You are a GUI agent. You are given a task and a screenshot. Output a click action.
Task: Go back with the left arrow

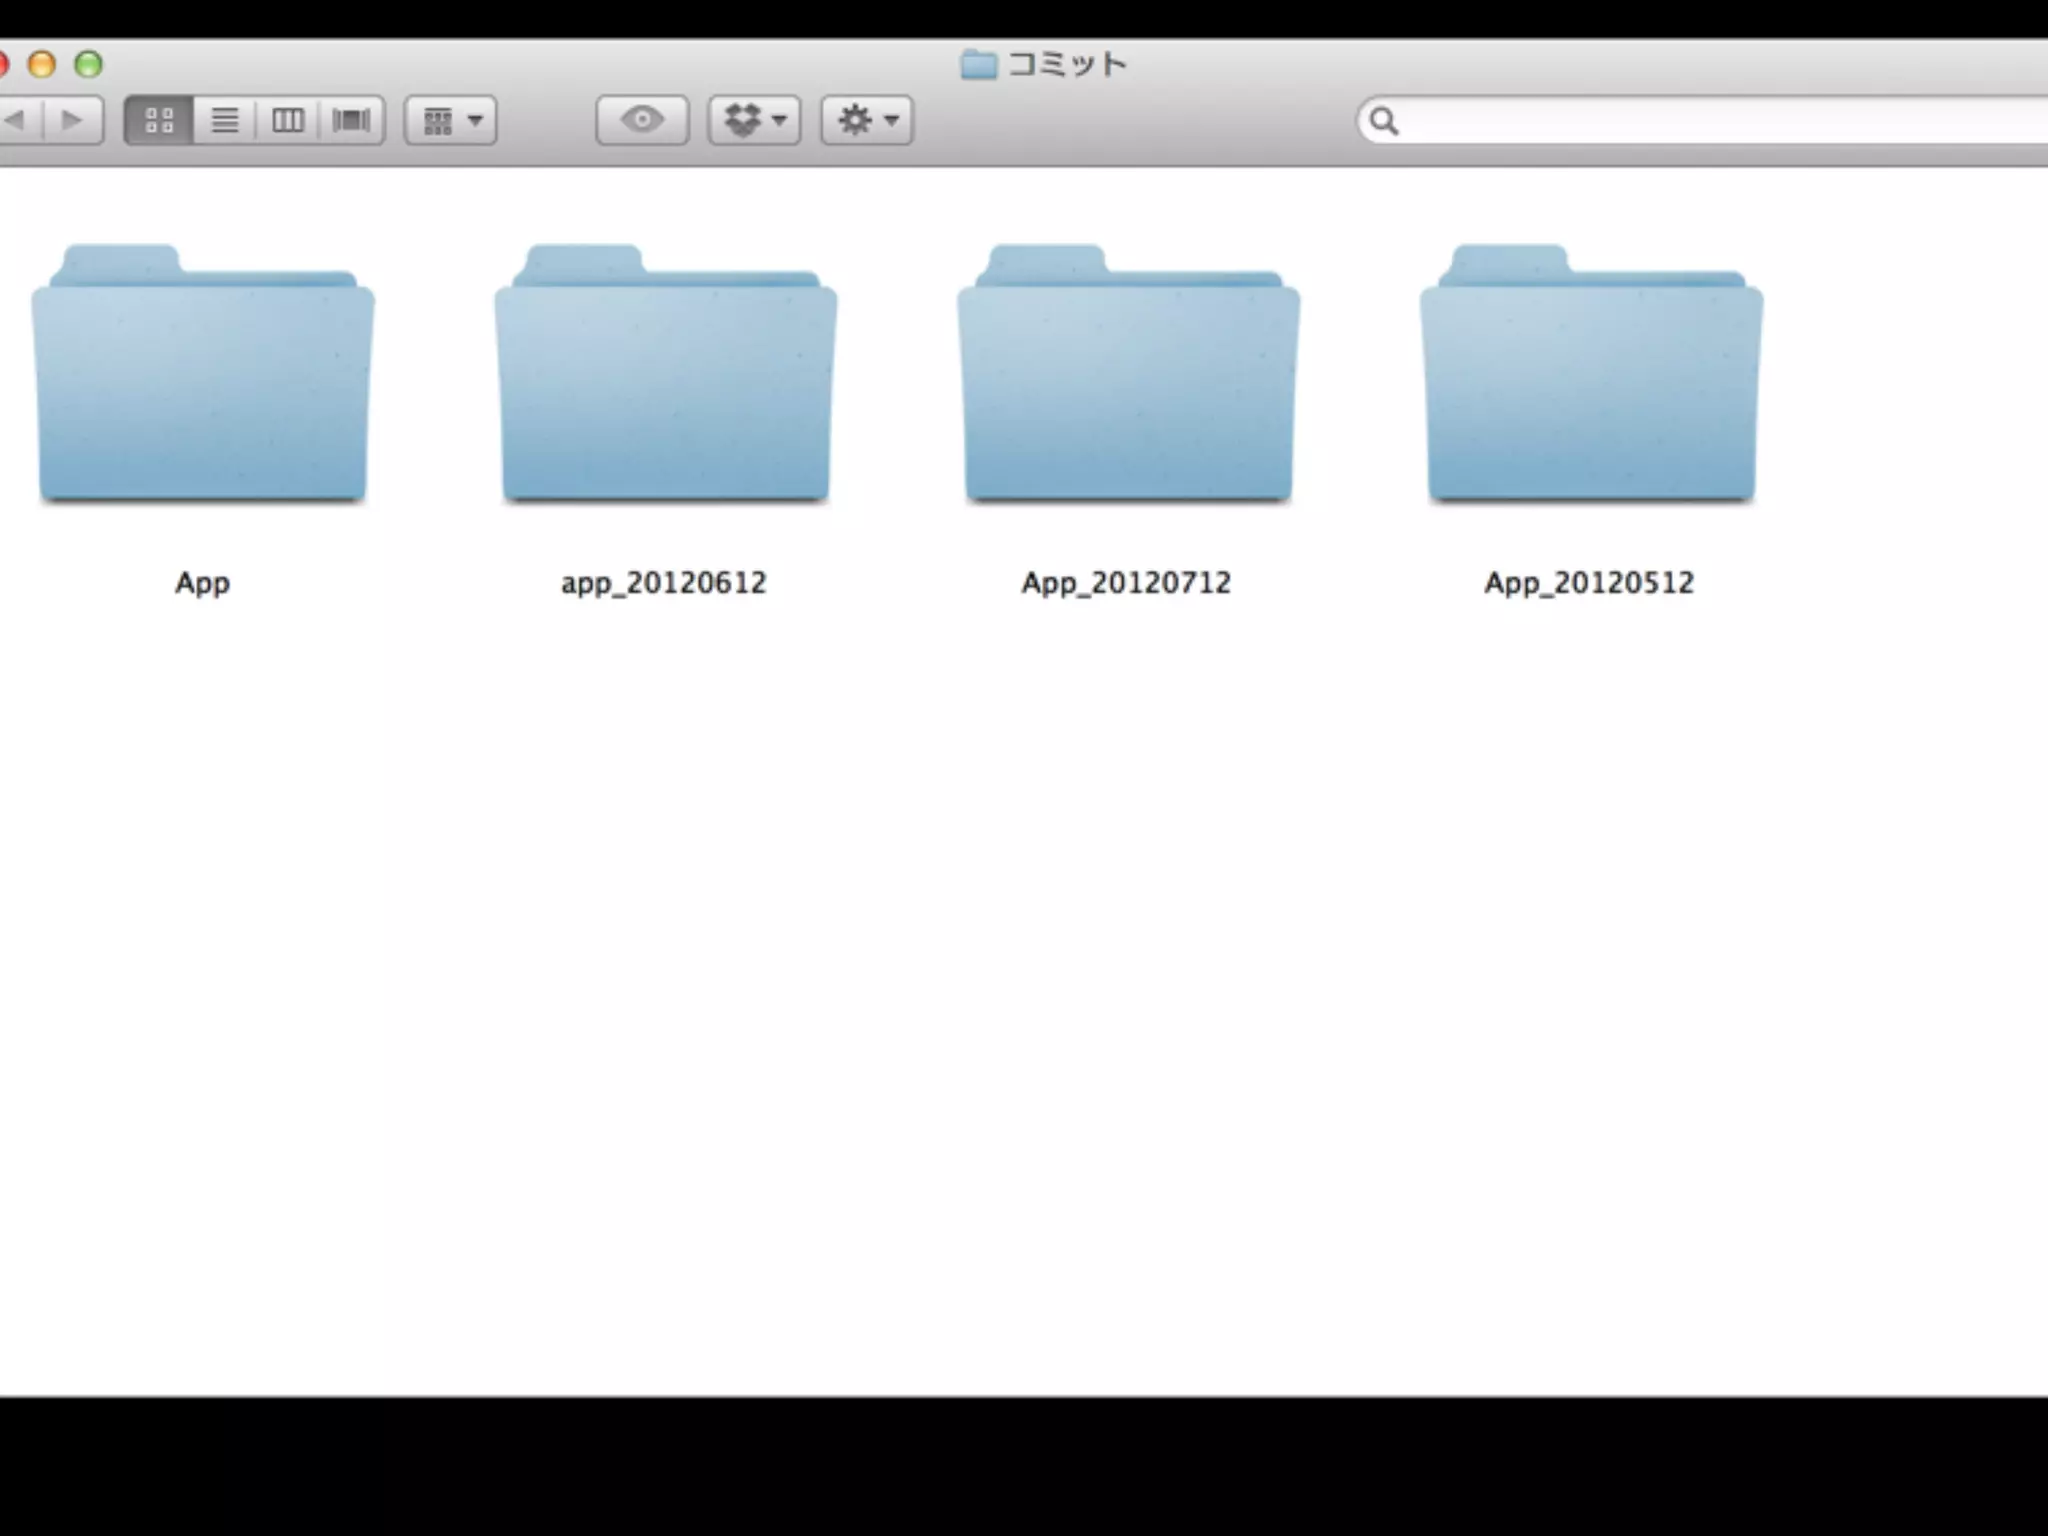tap(17, 121)
